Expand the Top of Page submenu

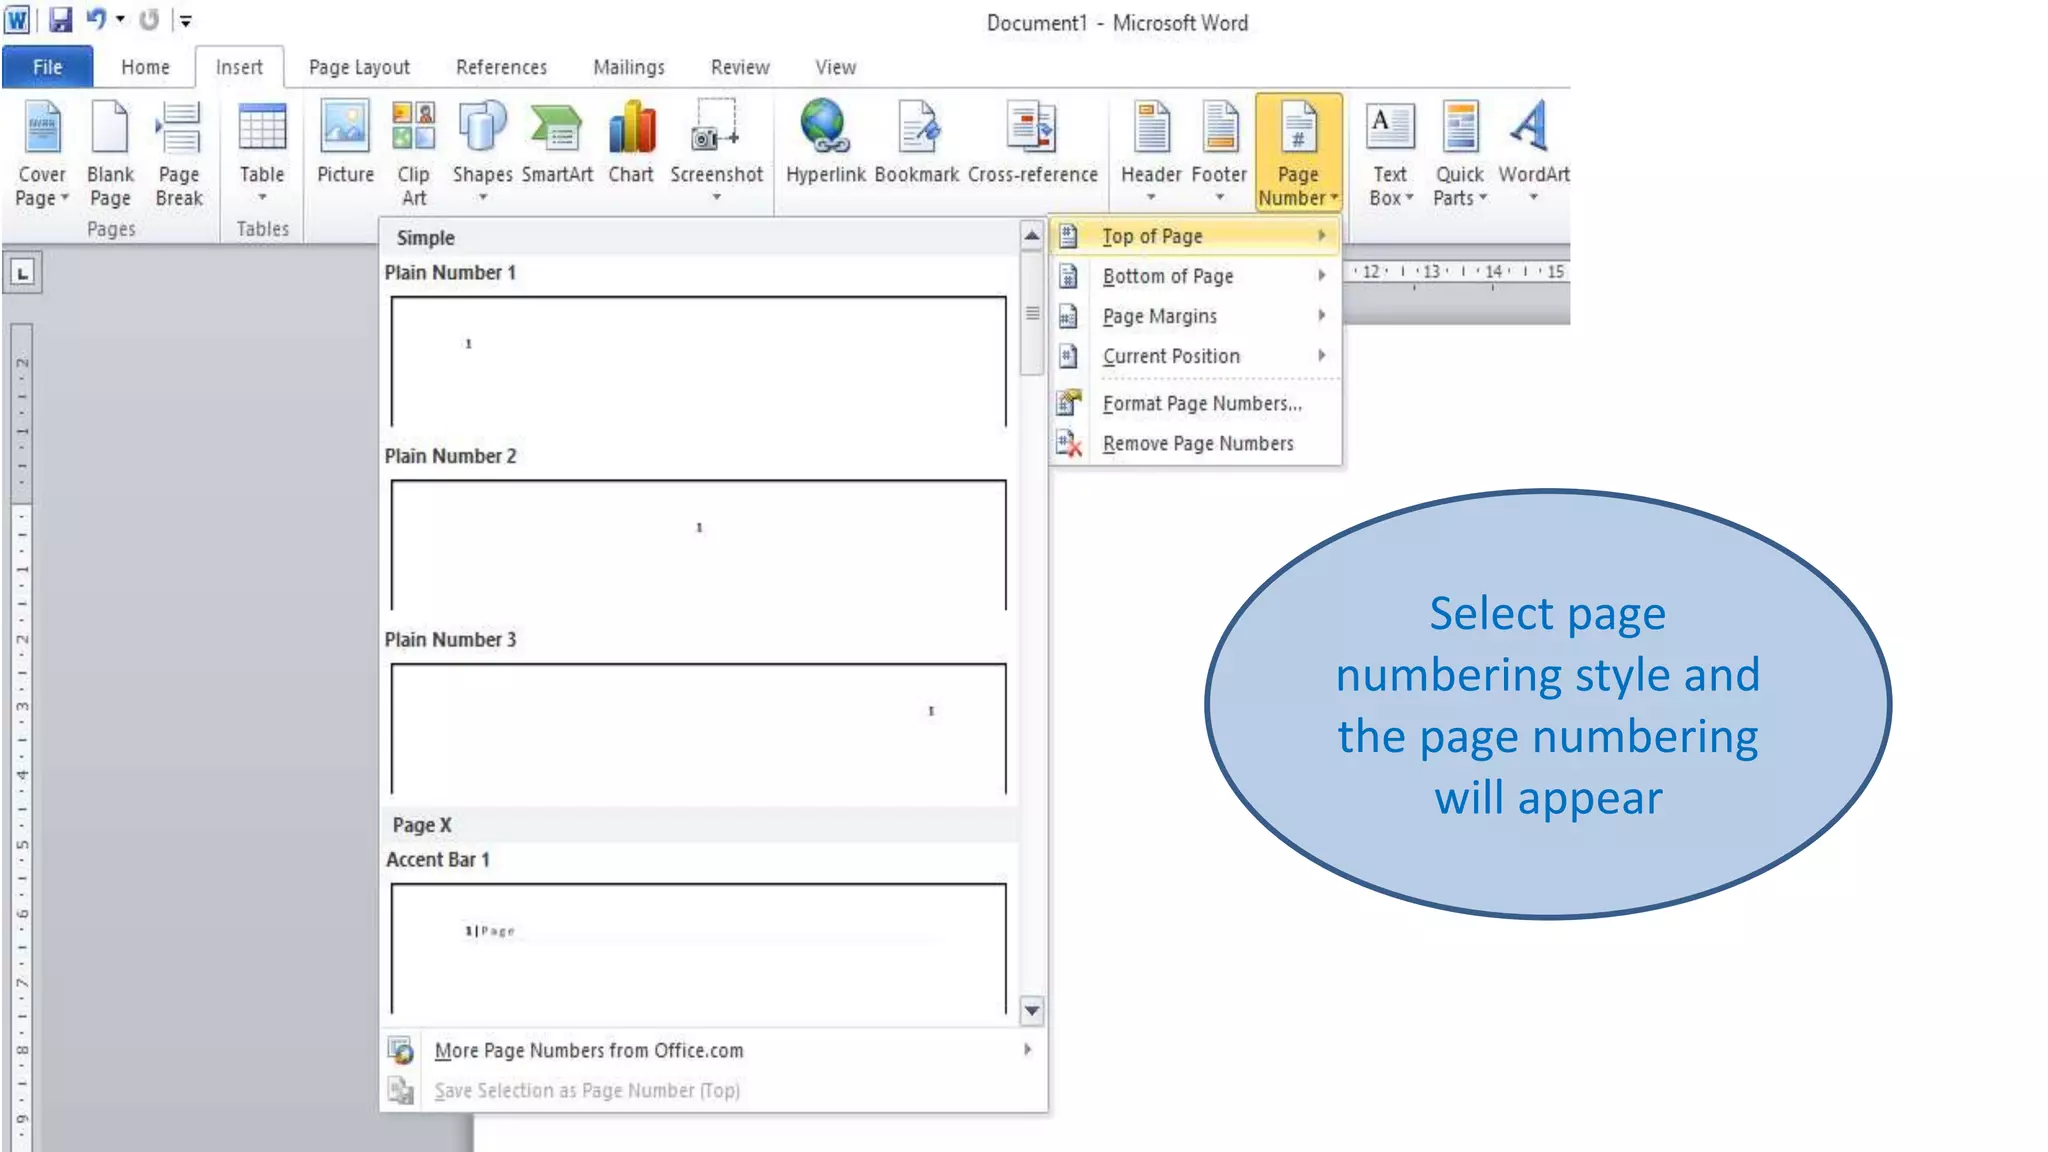1195,236
